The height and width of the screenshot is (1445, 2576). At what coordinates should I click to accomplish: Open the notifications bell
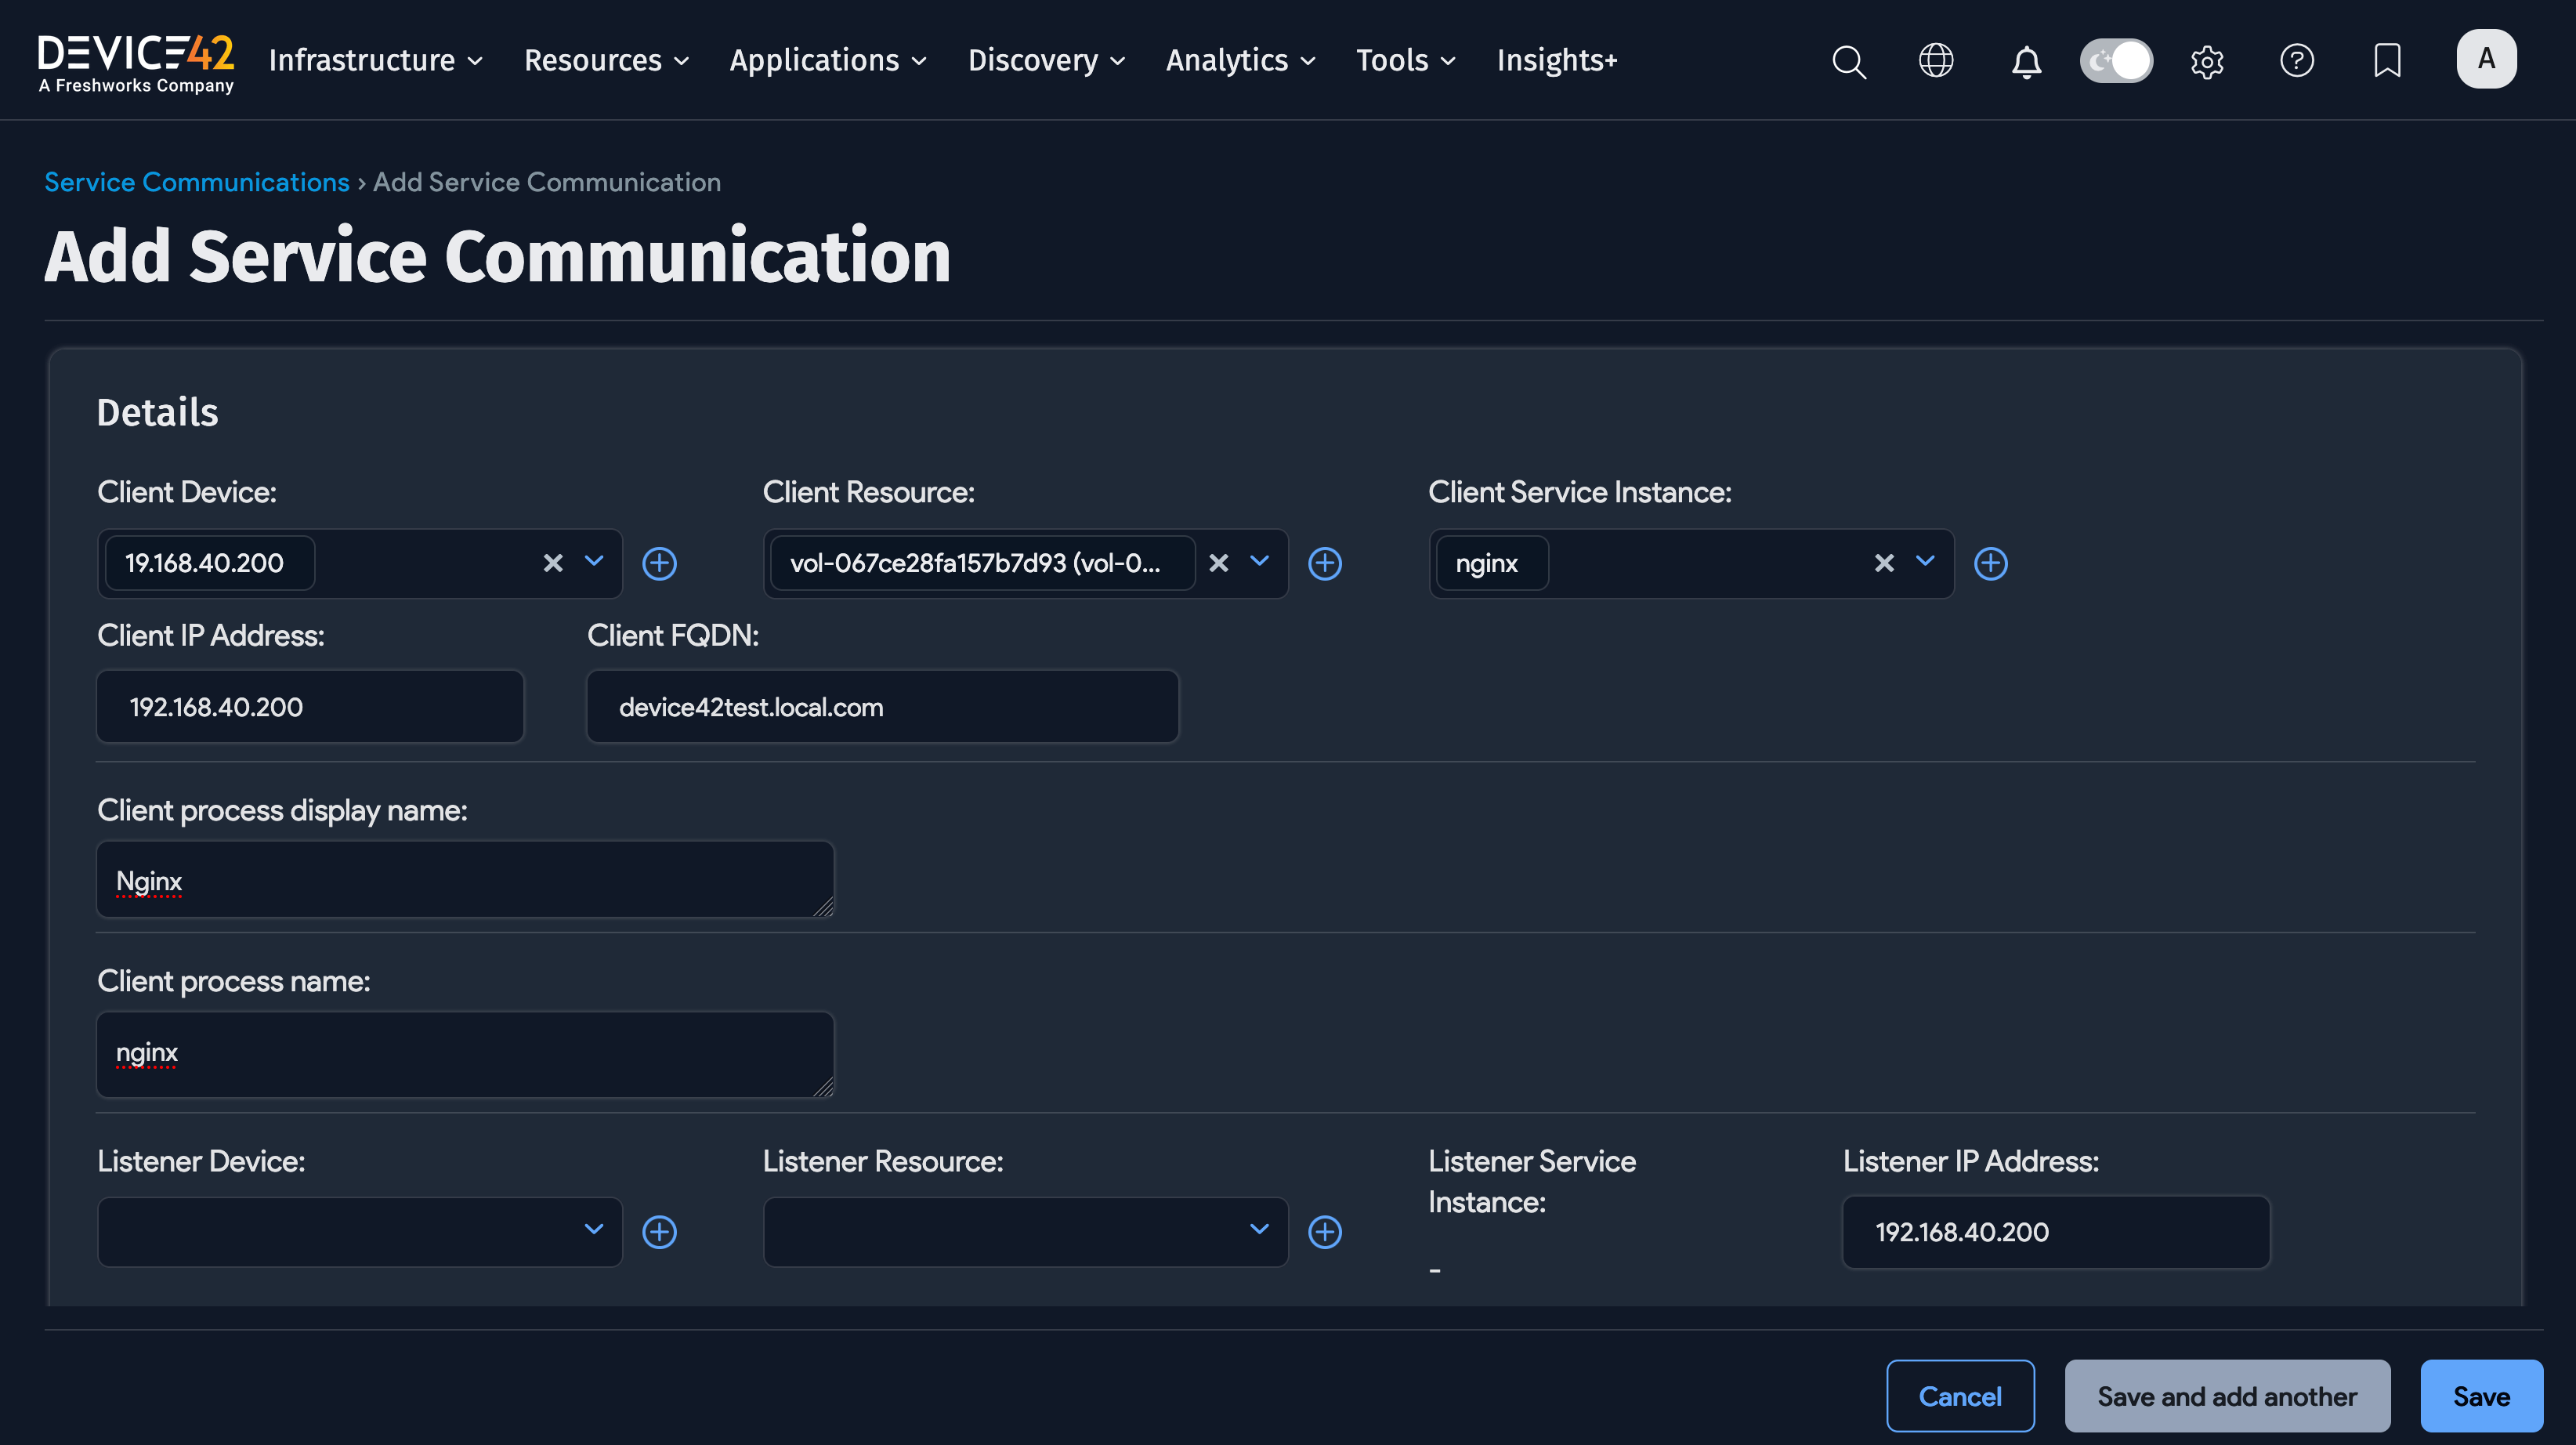[x=2026, y=62]
